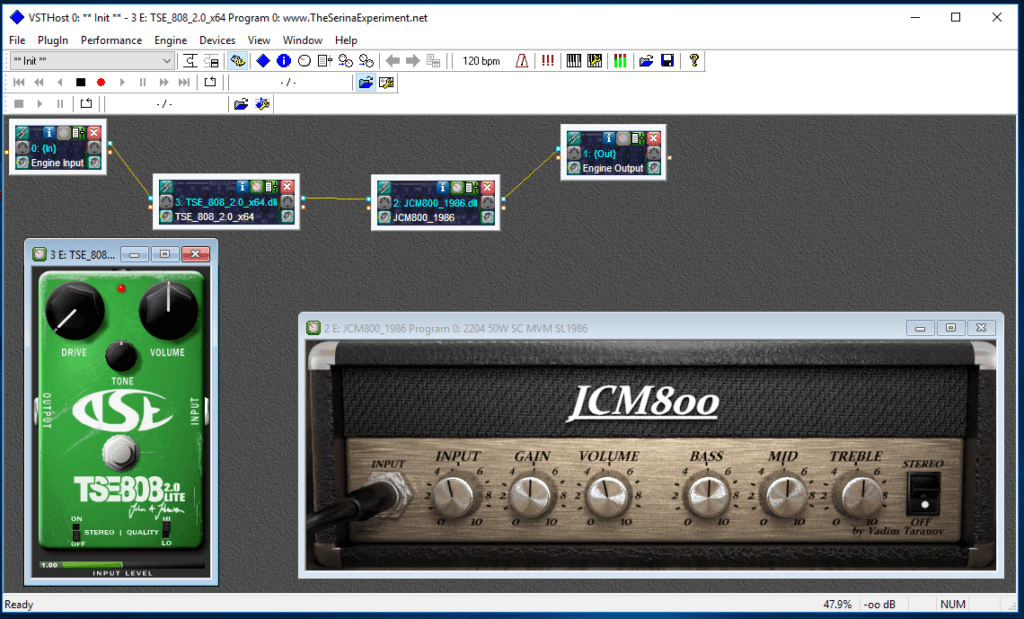Open the View menu
The width and height of the screenshot is (1024, 619).
(259, 40)
